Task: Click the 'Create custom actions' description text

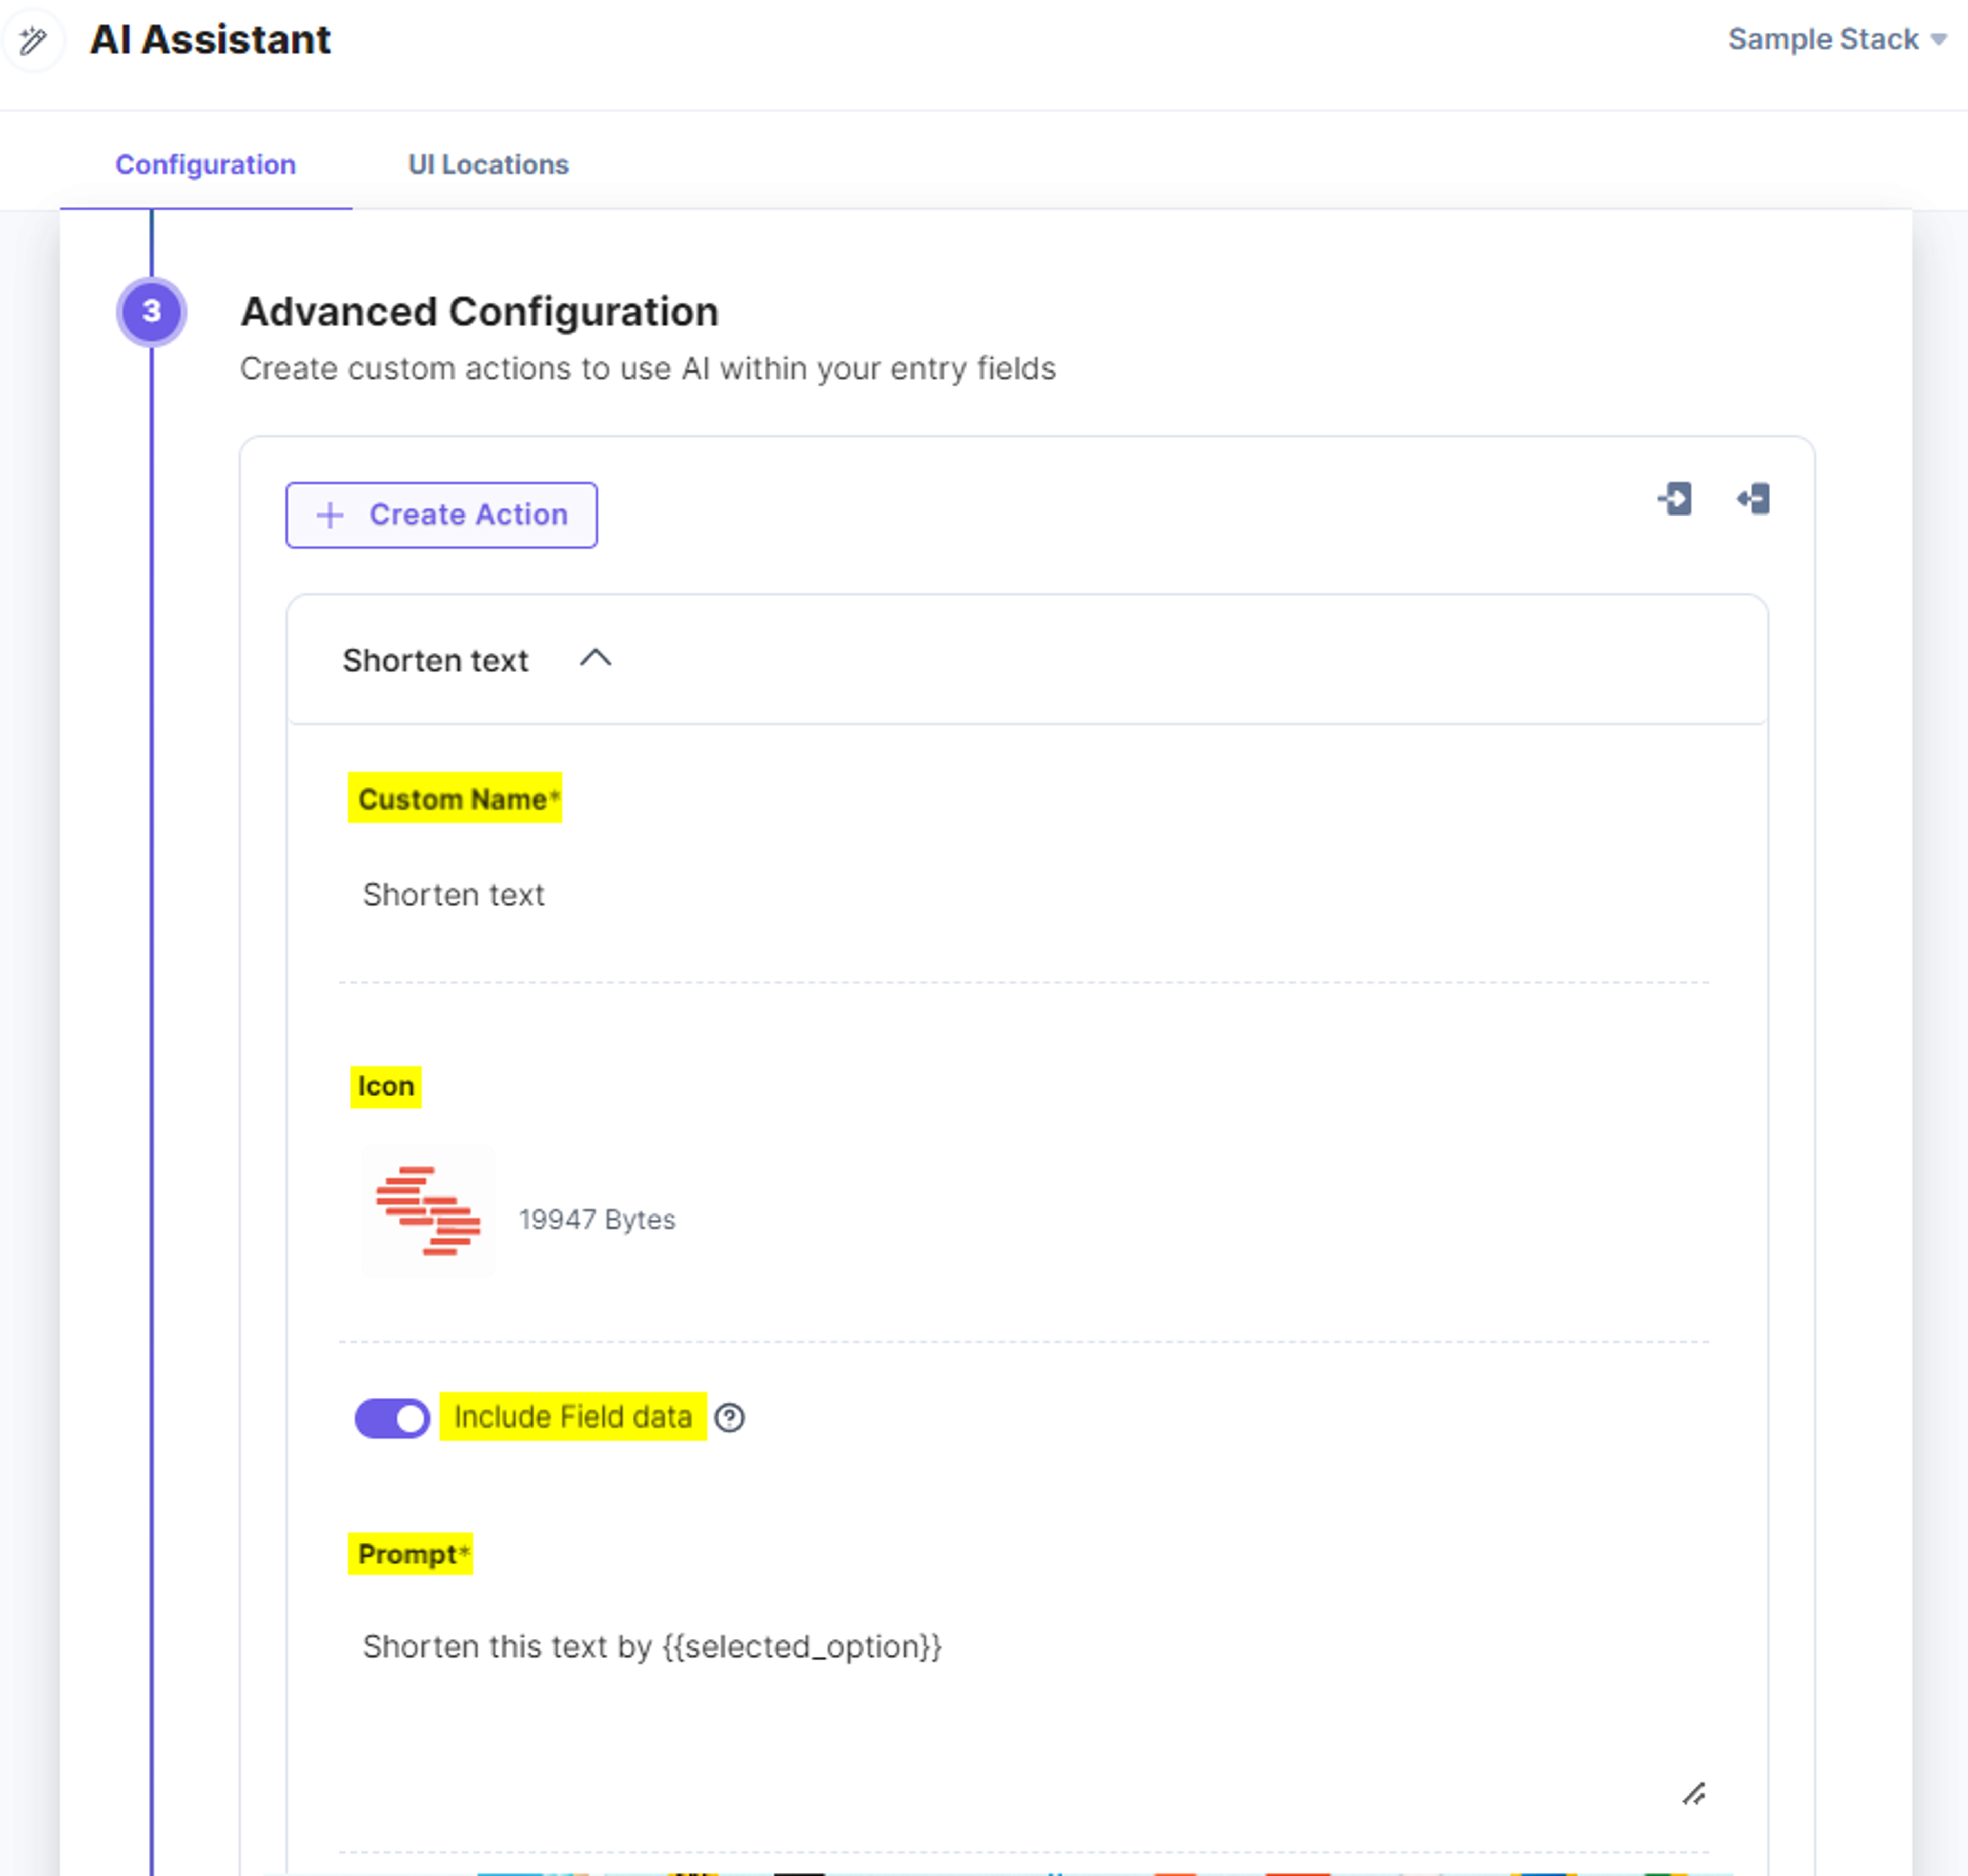Action: (x=648, y=369)
